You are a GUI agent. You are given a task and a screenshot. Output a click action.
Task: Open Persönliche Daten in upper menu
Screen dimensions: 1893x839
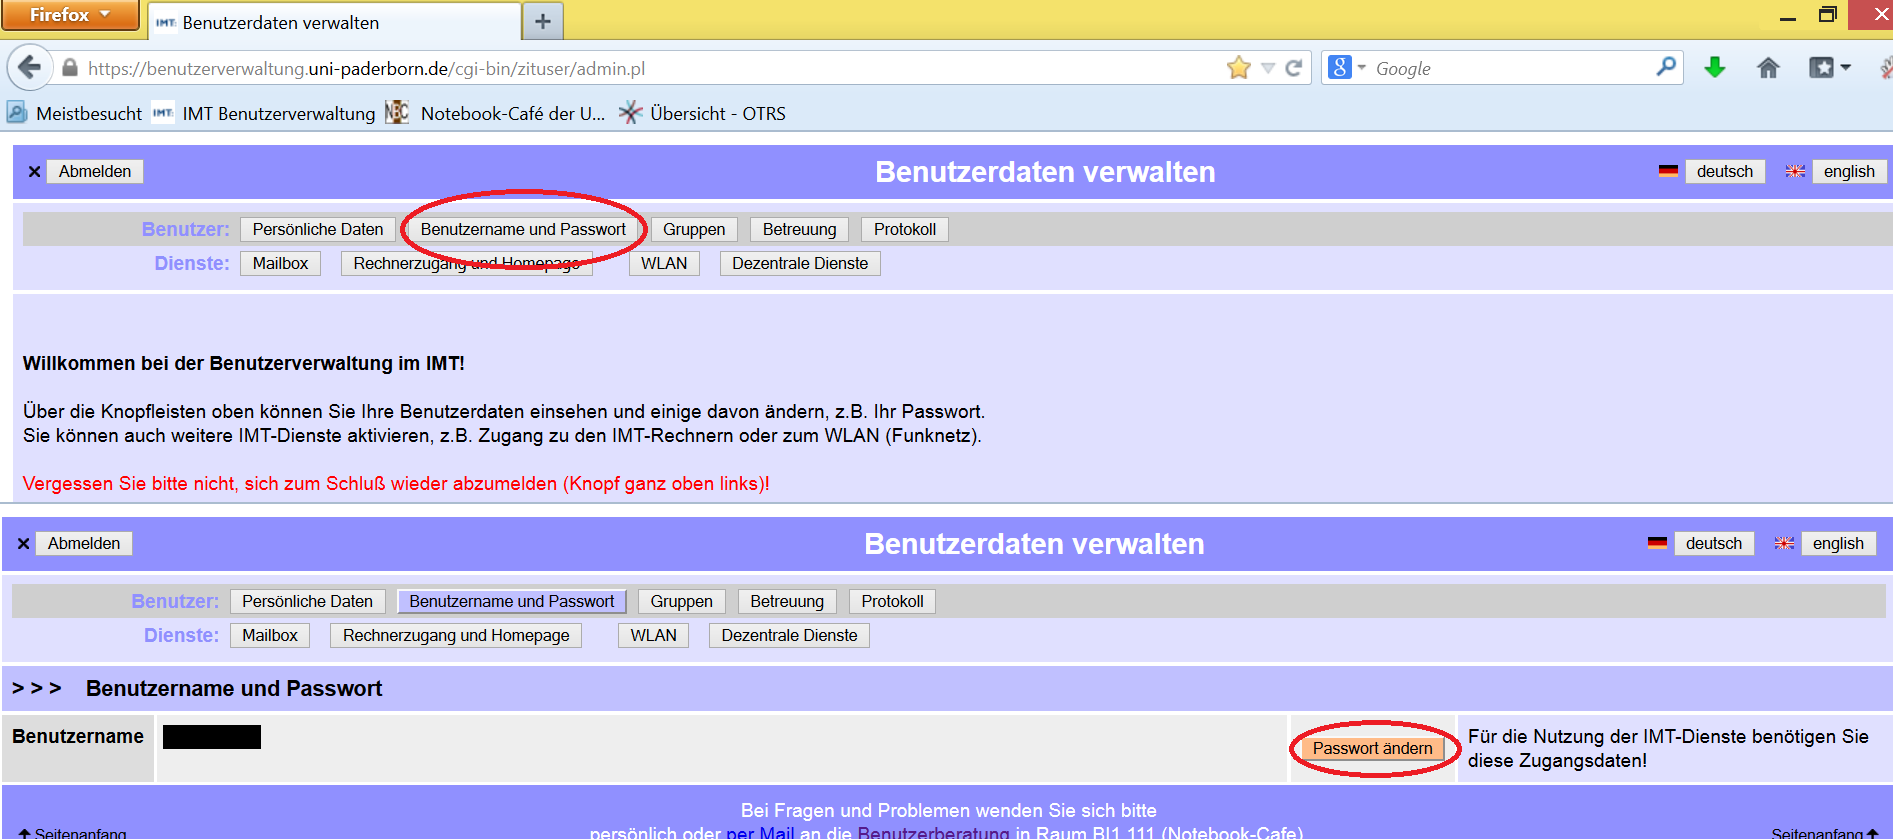[318, 229]
